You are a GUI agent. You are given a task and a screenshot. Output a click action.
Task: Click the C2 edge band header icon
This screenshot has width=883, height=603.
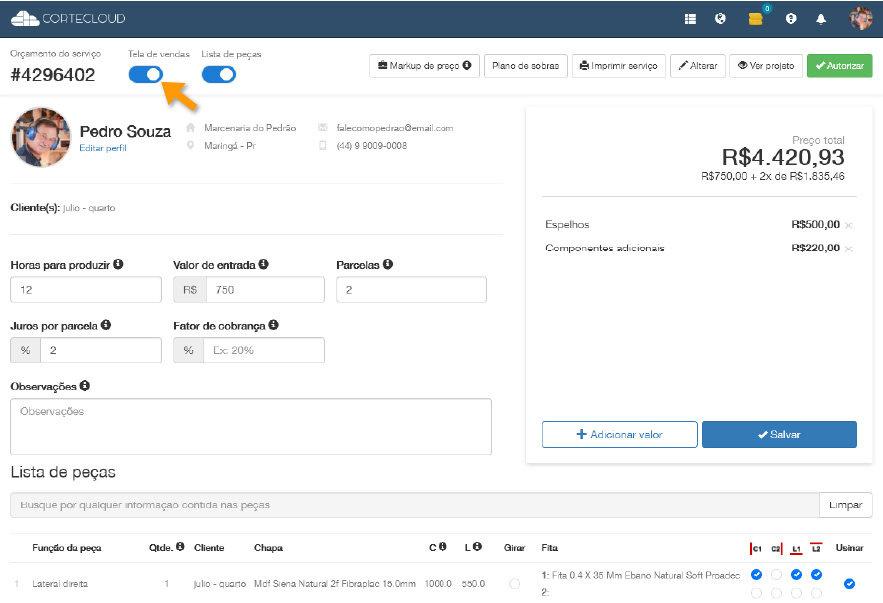click(x=777, y=548)
